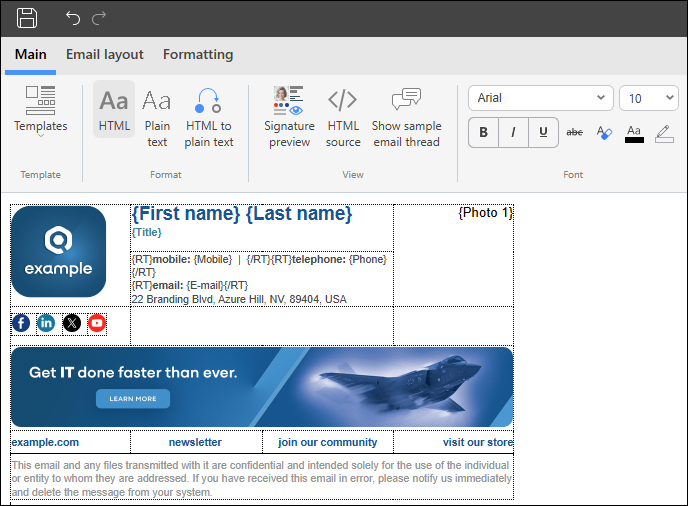The height and width of the screenshot is (506, 688).
Task: View the HTML source
Action: point(343,118)
